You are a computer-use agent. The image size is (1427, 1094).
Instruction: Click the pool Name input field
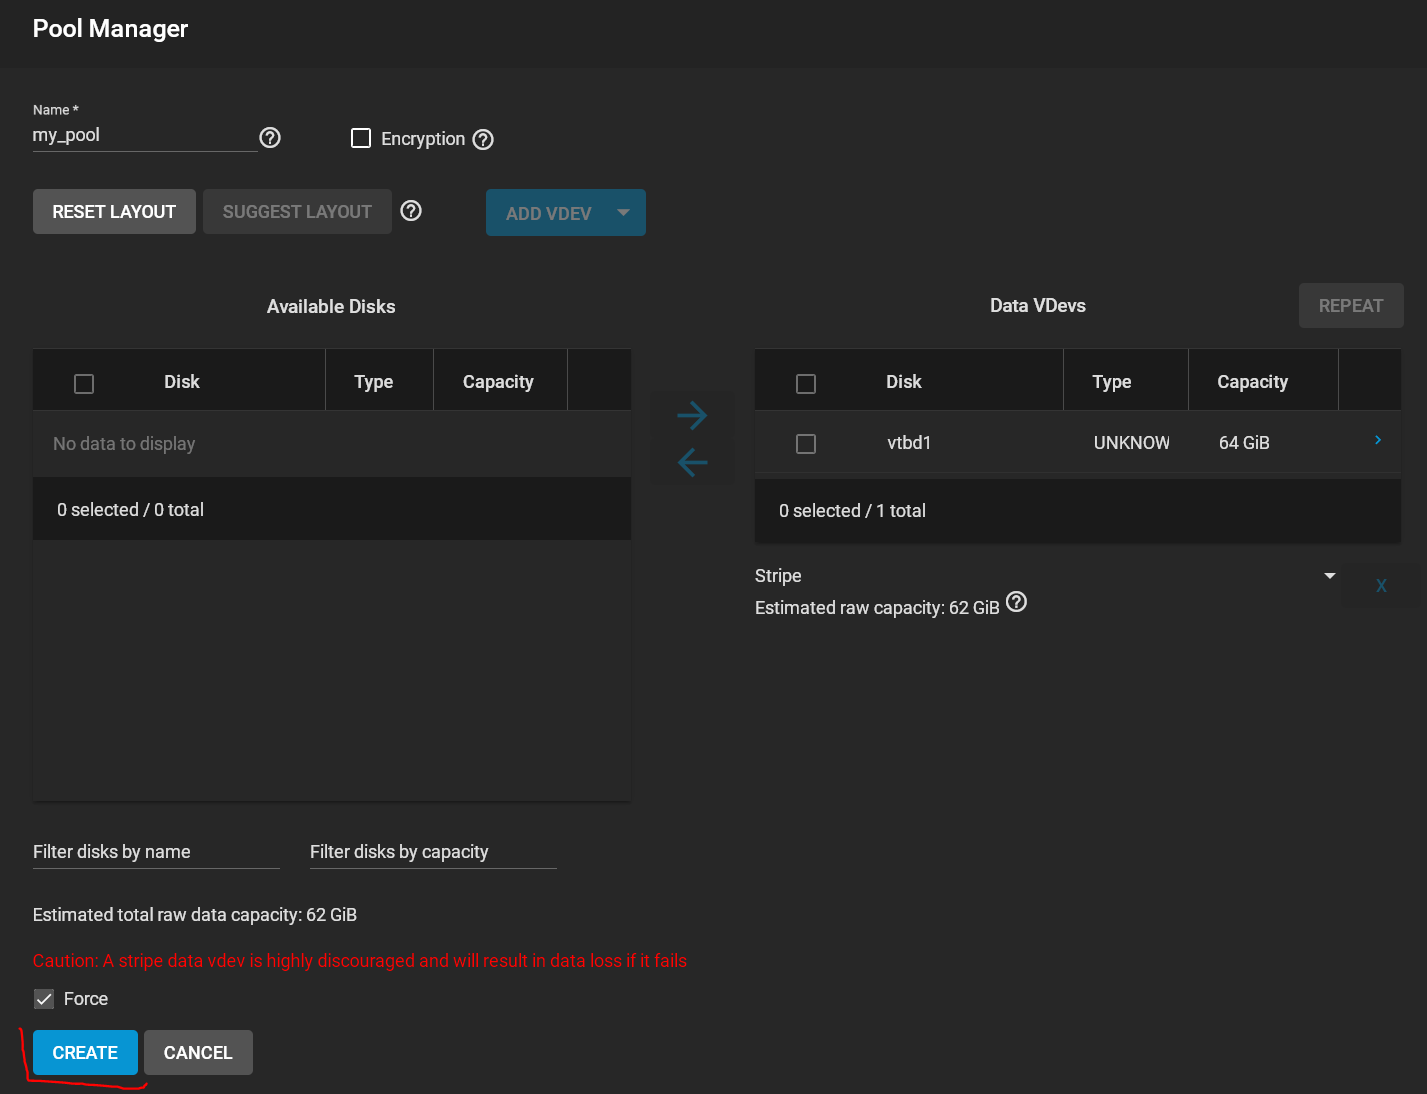[144, 136]
